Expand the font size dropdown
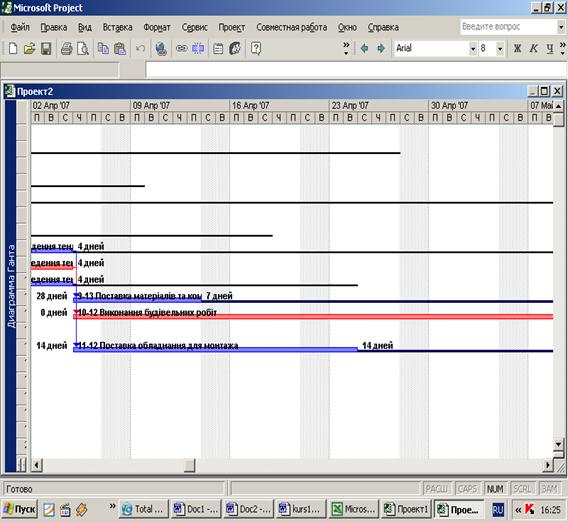Image resolution: width=568 pixels, height=522 pixels. [500, 48]
